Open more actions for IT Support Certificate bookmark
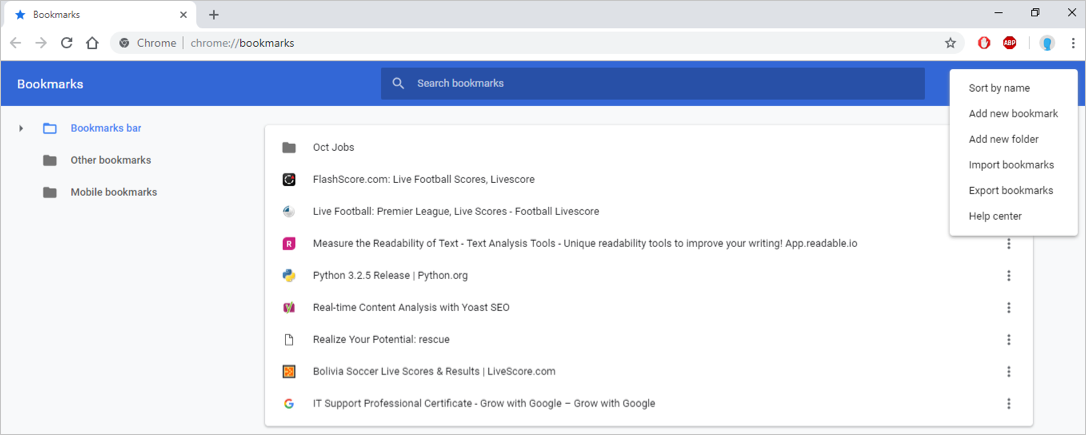Screen dimensions: 1086x435 pos(1009,404)
